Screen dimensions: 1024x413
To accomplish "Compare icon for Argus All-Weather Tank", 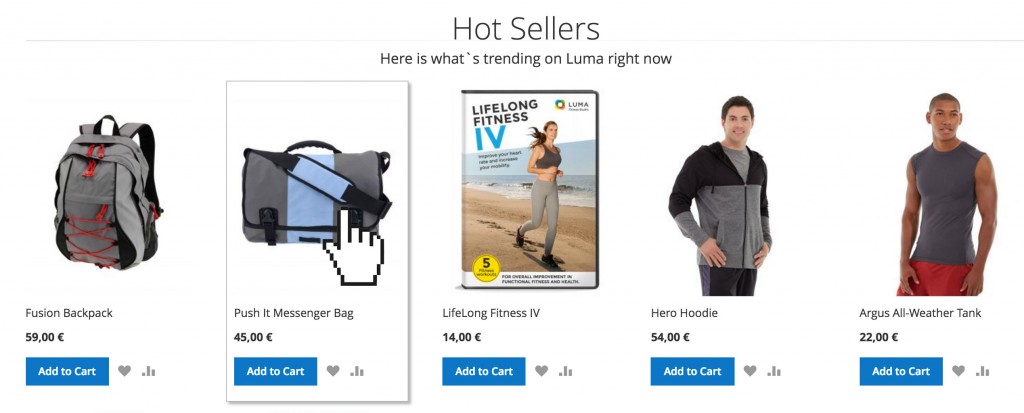I will click(x=982, y=371).
